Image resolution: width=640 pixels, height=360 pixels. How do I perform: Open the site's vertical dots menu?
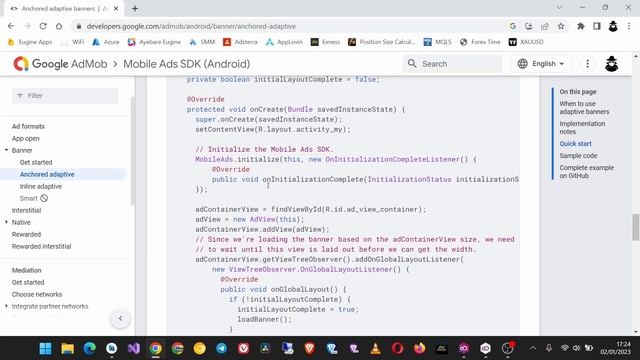(587, 64)
